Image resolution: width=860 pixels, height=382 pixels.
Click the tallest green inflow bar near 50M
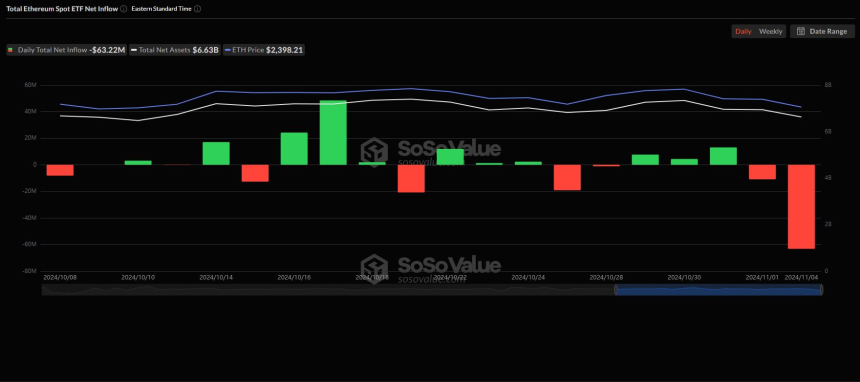click(333, 132)
